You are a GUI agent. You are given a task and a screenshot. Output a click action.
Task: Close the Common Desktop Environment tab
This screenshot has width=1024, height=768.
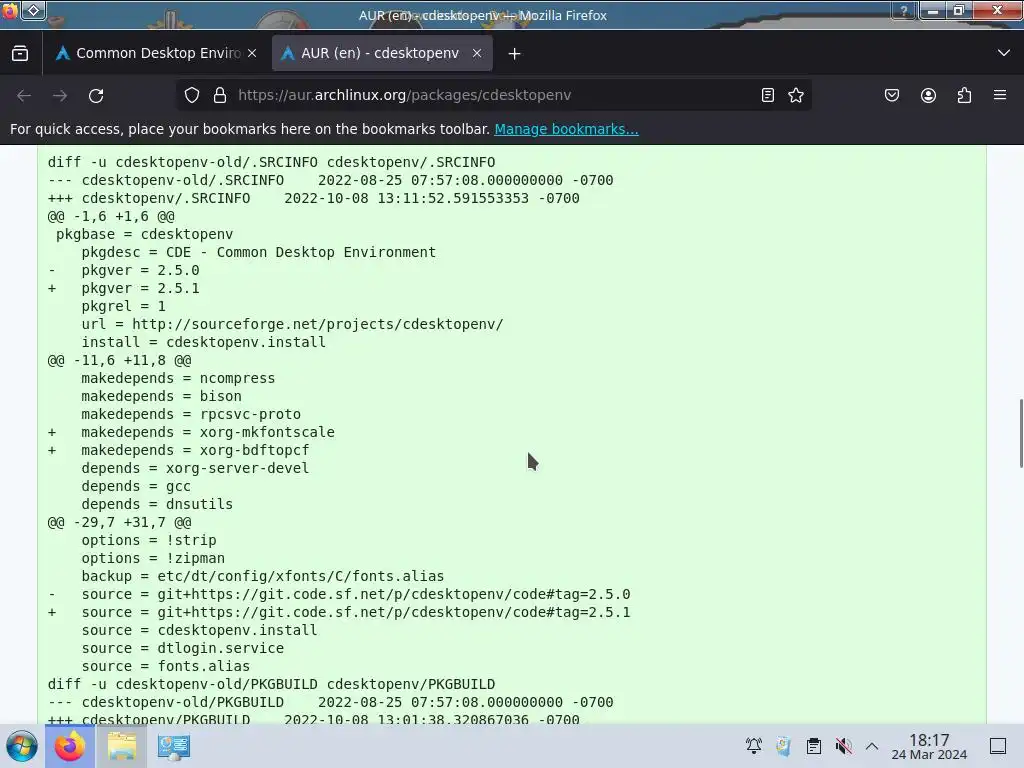252,54
